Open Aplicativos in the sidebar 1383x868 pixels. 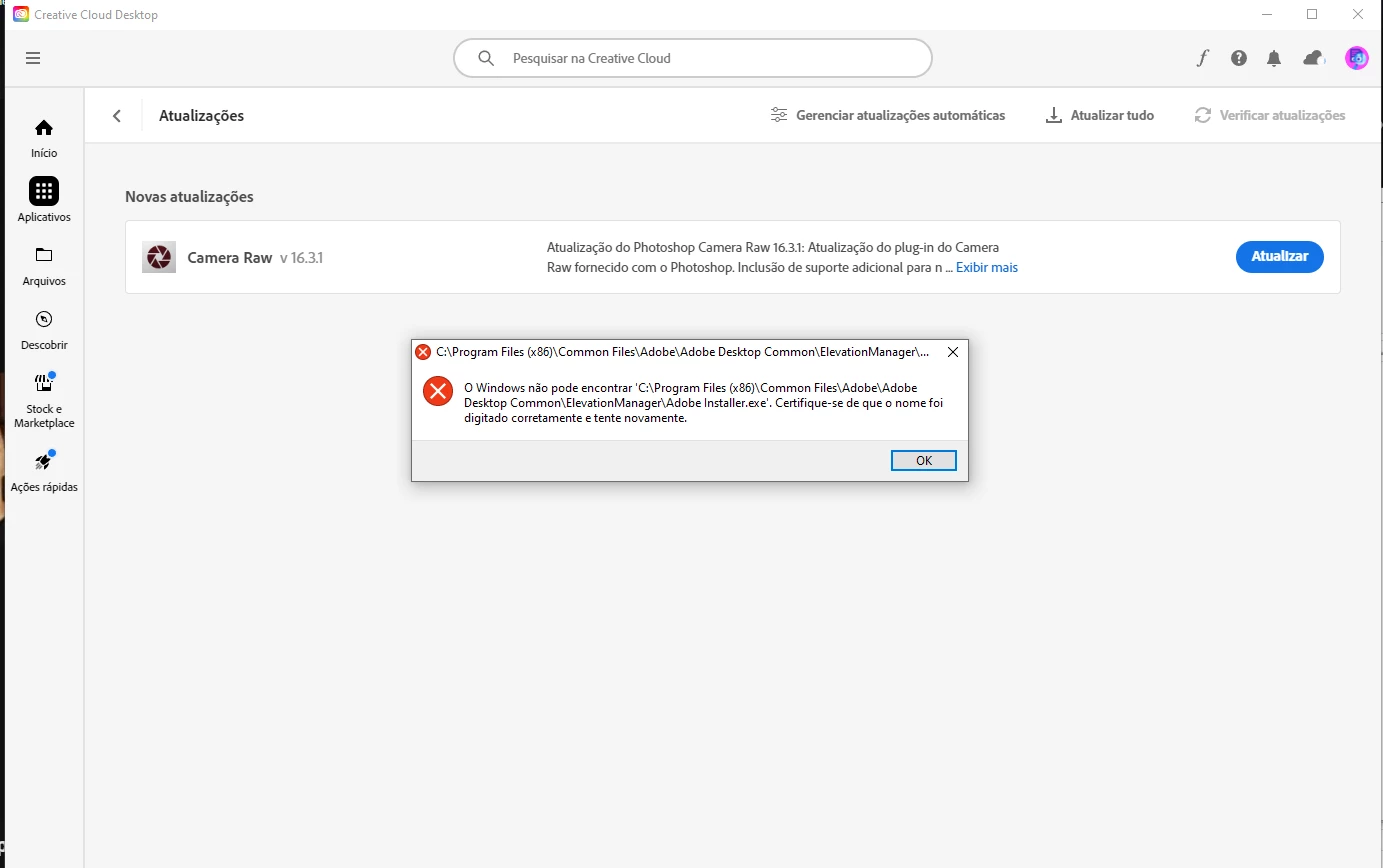point(44,200)
